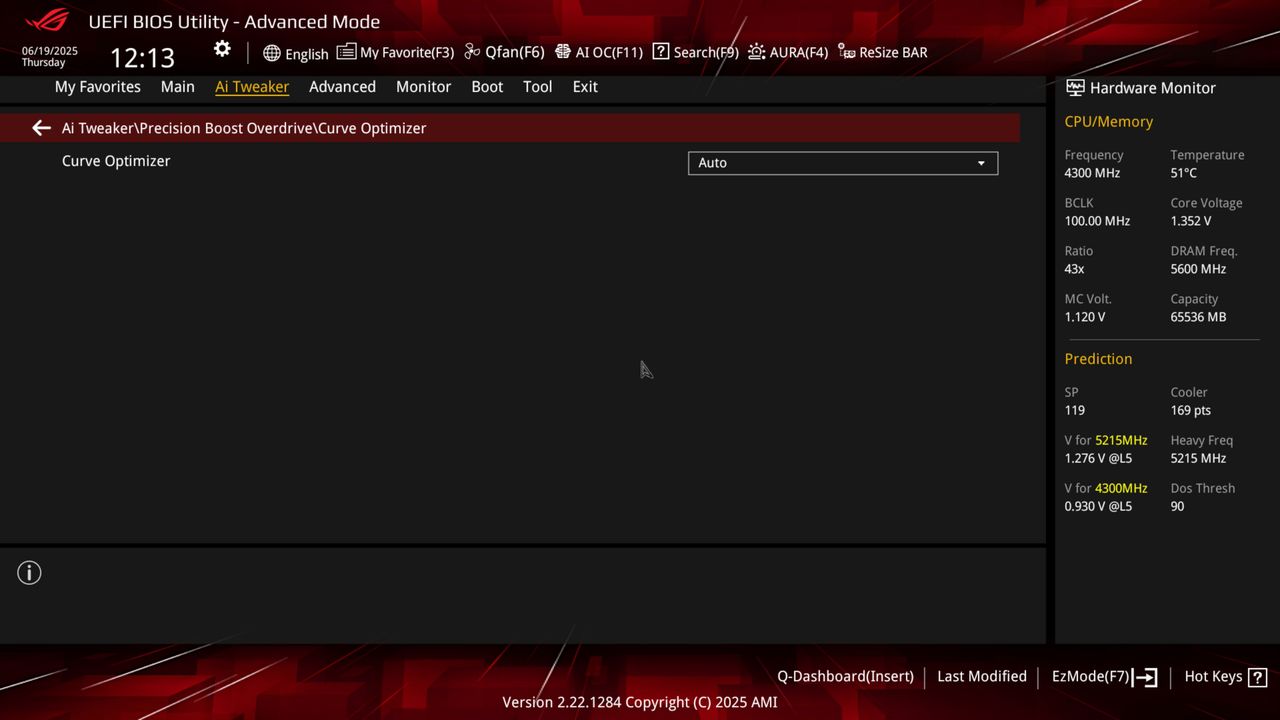The image size is (1280, 720).
Task: Open Qfan fan control settings
Action: pos(503,52)
